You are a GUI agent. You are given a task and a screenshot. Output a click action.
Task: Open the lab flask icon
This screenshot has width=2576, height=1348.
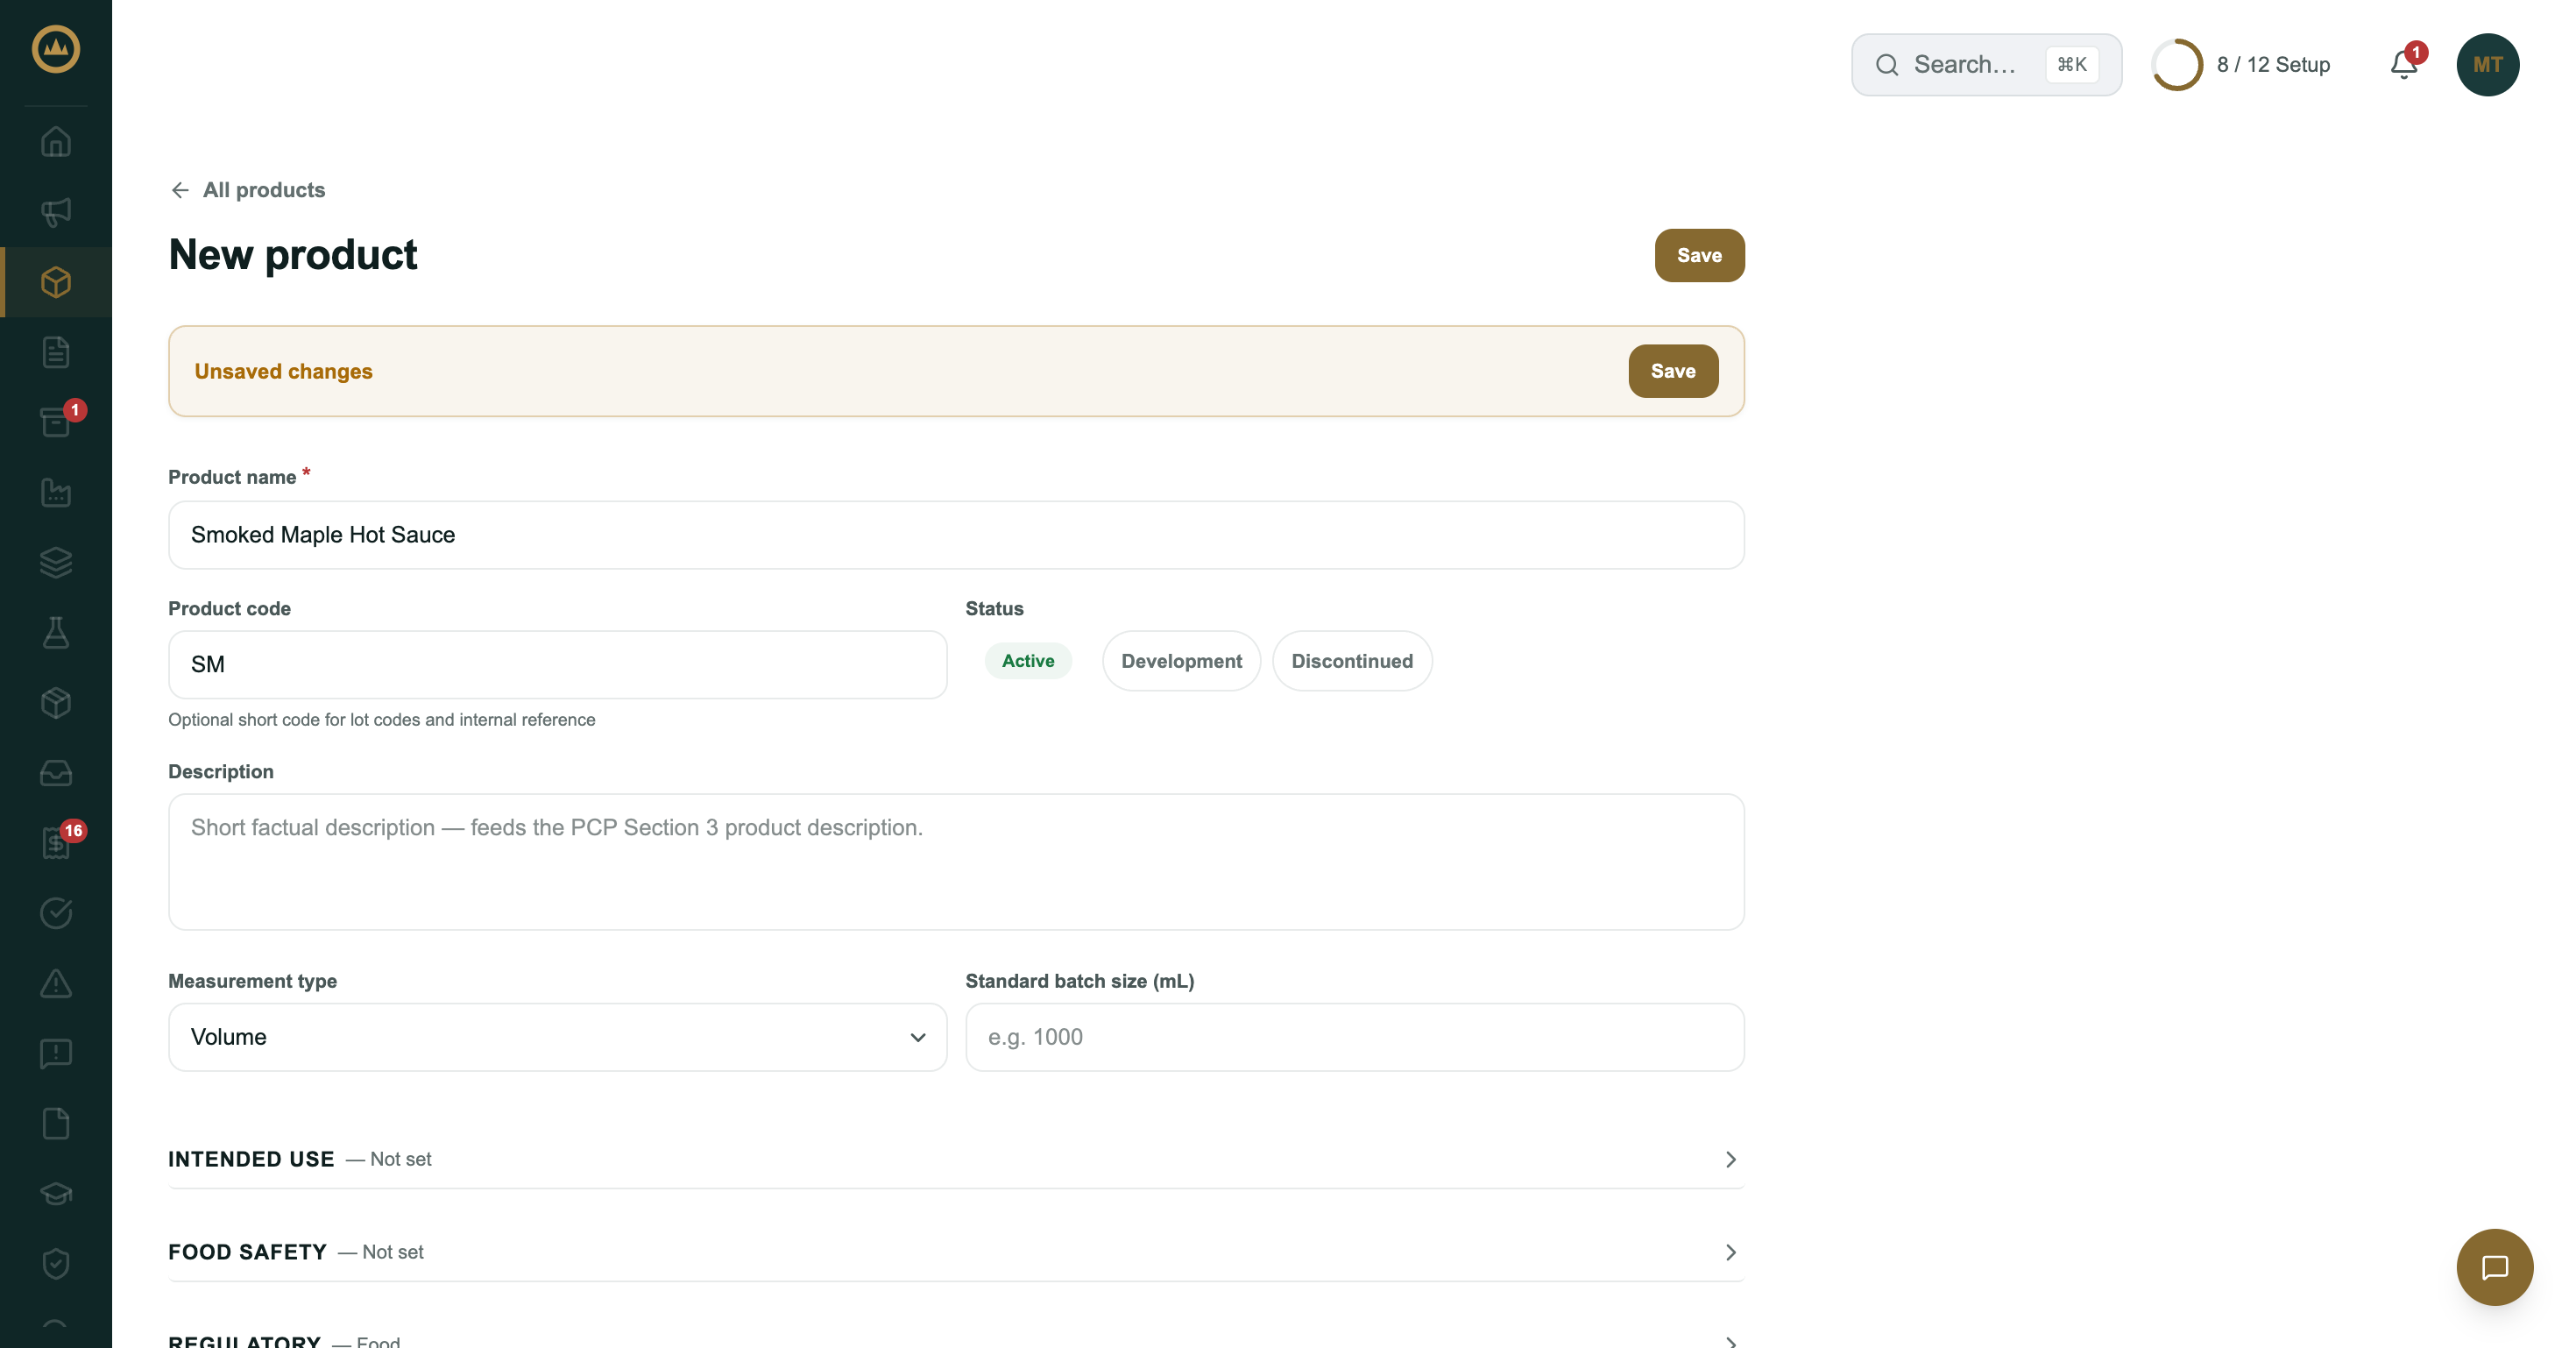pos(56,632)
